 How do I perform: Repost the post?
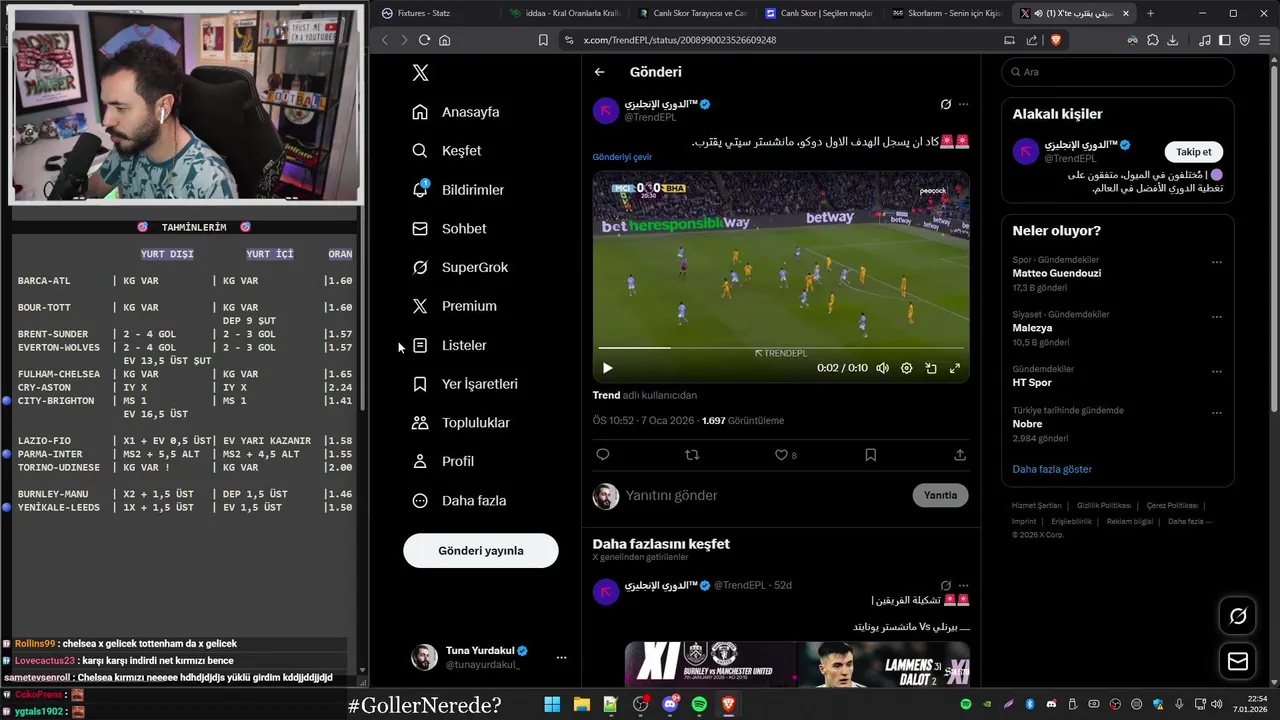pyautogui.click(x=691, y=455)
